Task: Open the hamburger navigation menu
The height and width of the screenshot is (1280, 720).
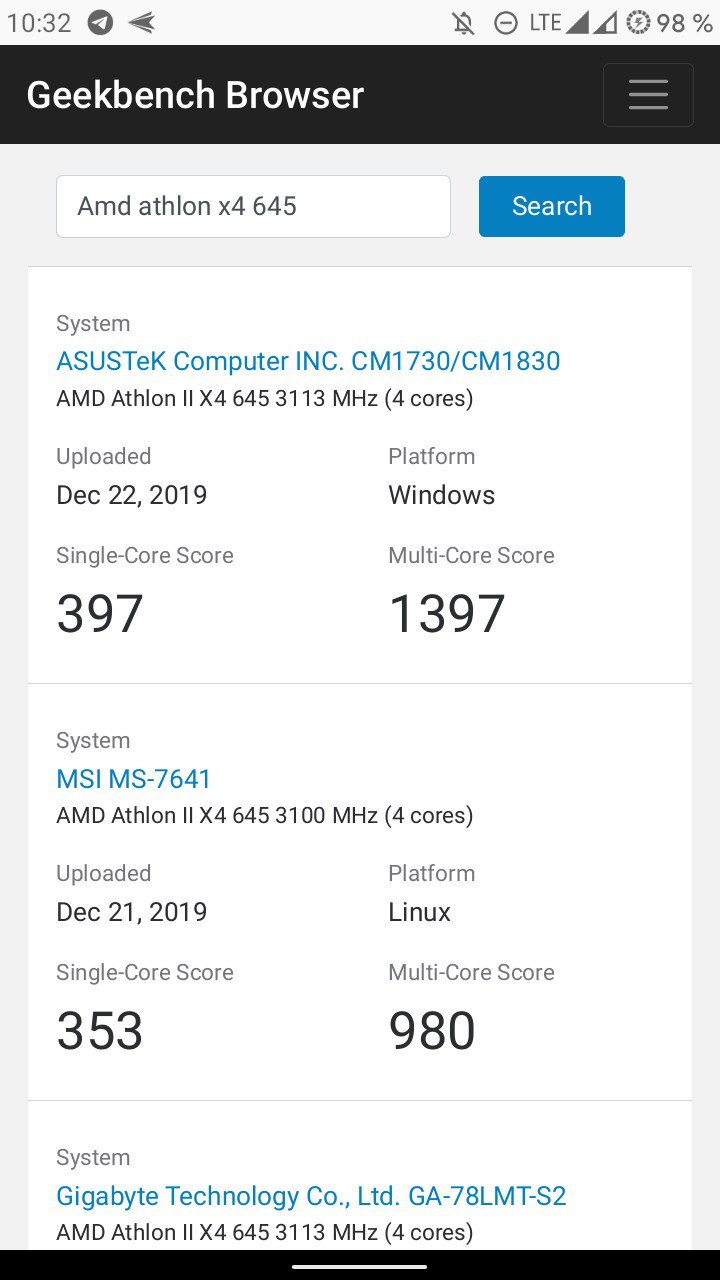Action: pos(648,95)
